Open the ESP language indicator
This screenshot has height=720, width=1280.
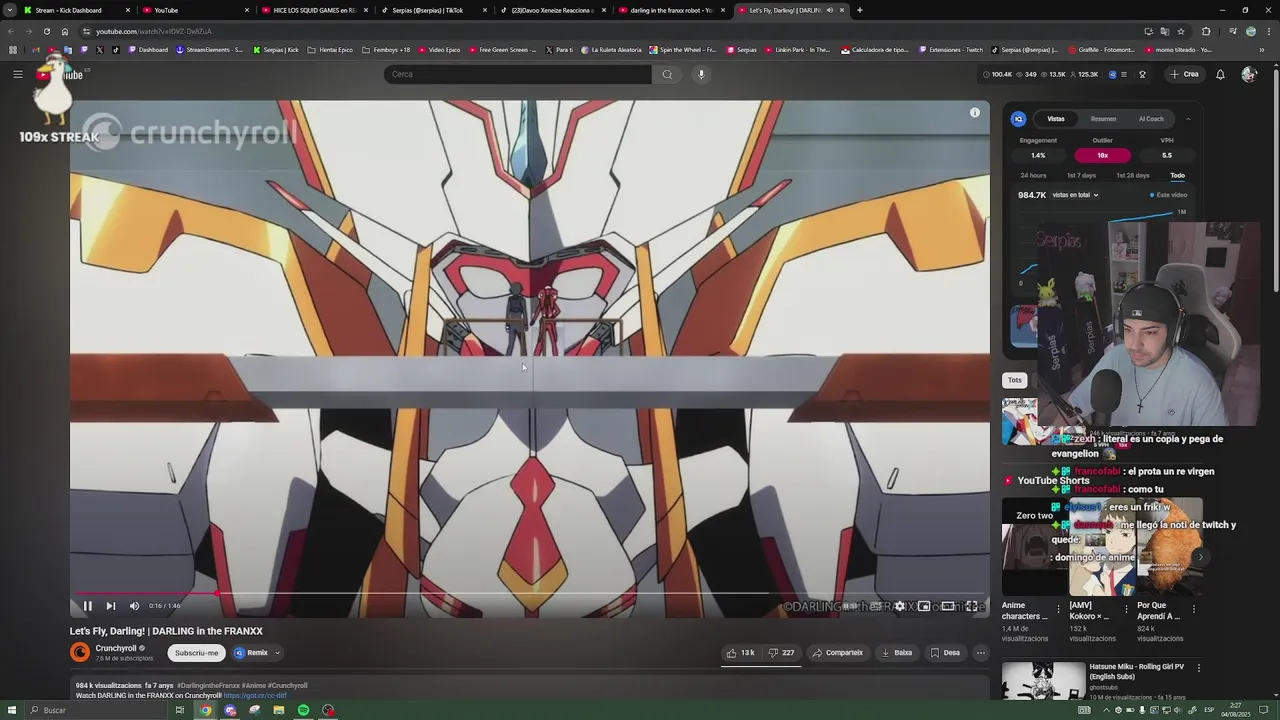[1209, 710]
